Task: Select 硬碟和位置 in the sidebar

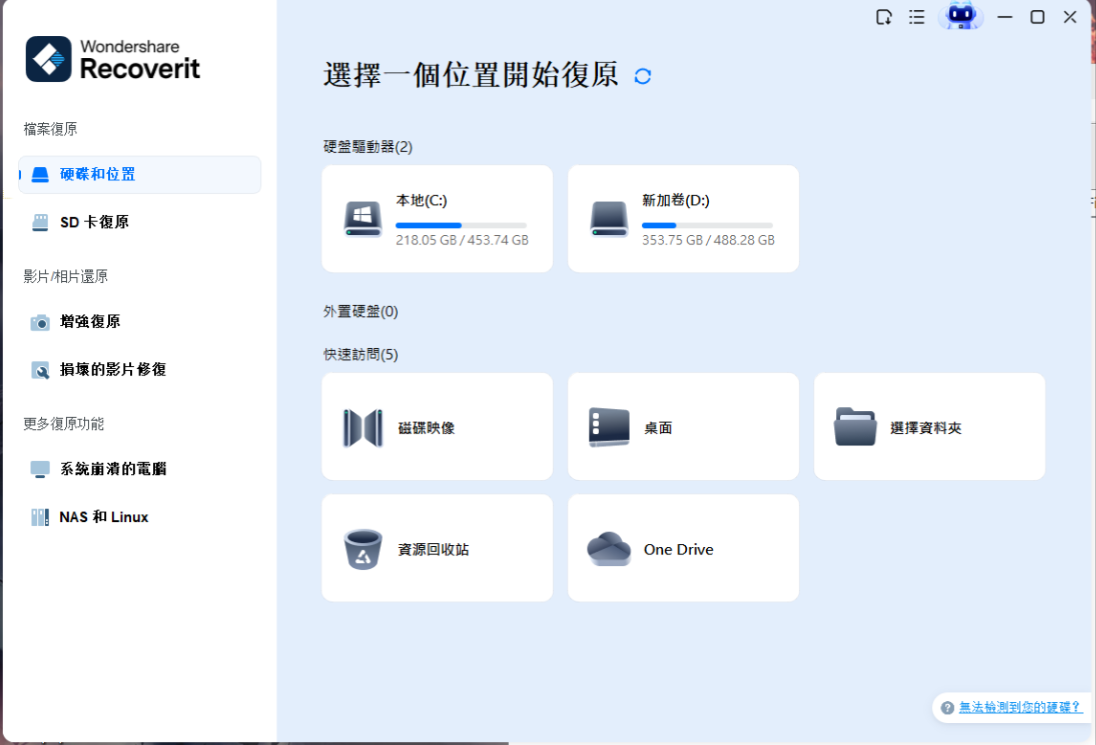Action: point(140,175)
